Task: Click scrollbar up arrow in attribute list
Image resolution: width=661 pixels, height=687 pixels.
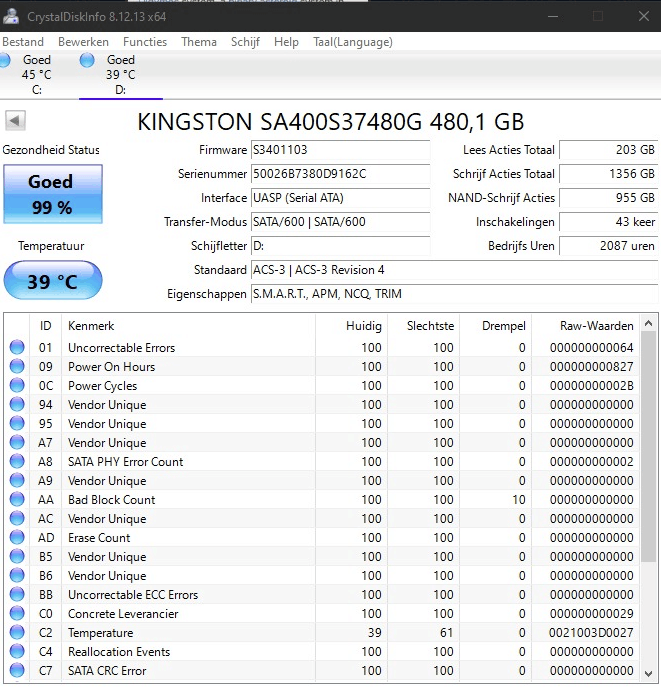Action: tap(649, 324)
